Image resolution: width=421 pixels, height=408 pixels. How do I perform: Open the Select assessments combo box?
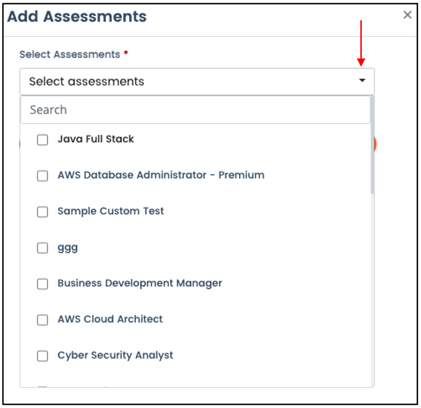[197, 81]
